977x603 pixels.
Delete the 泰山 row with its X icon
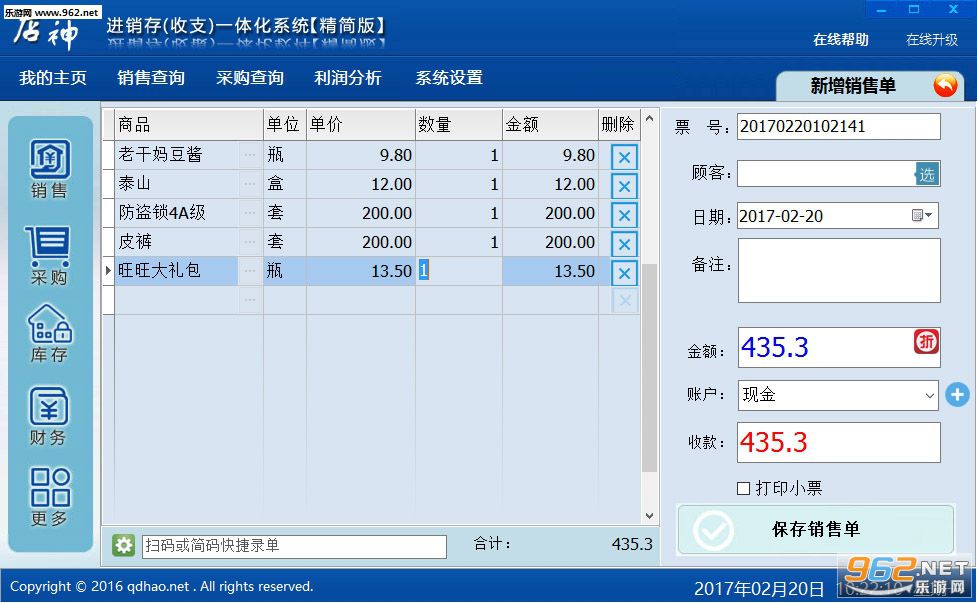(x=624, y=186)
